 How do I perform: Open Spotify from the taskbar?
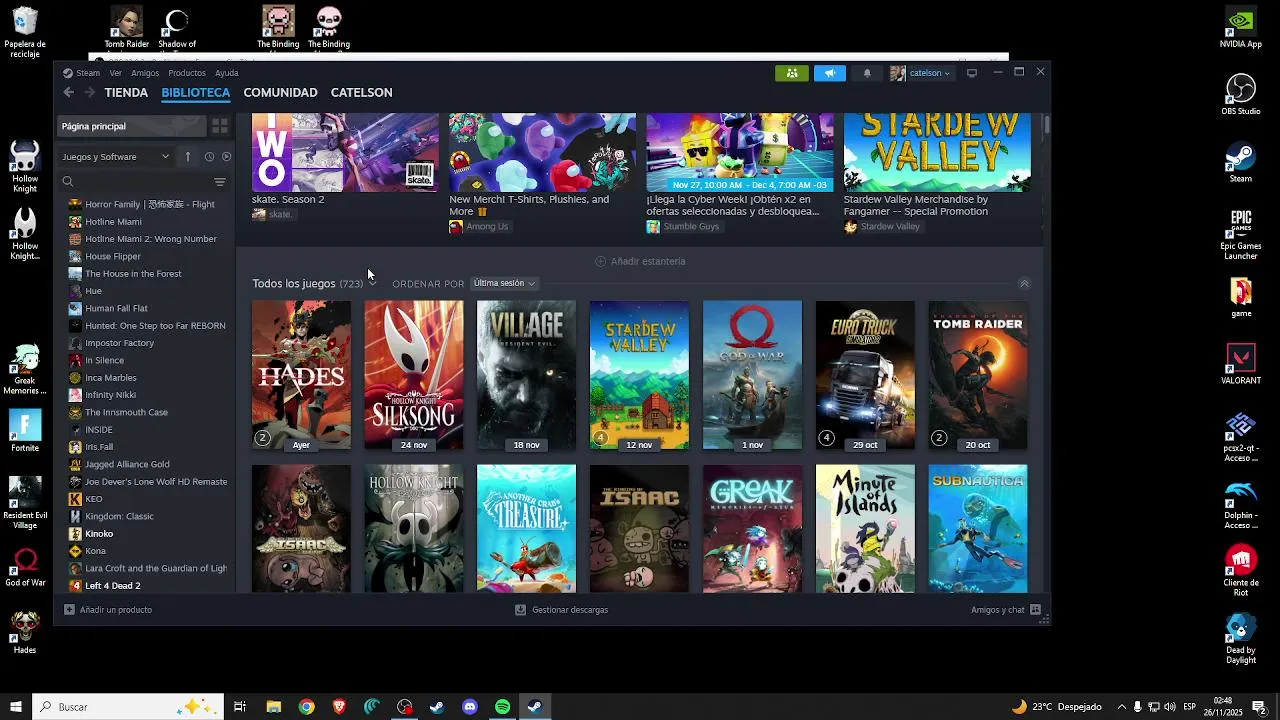(503, 707)
